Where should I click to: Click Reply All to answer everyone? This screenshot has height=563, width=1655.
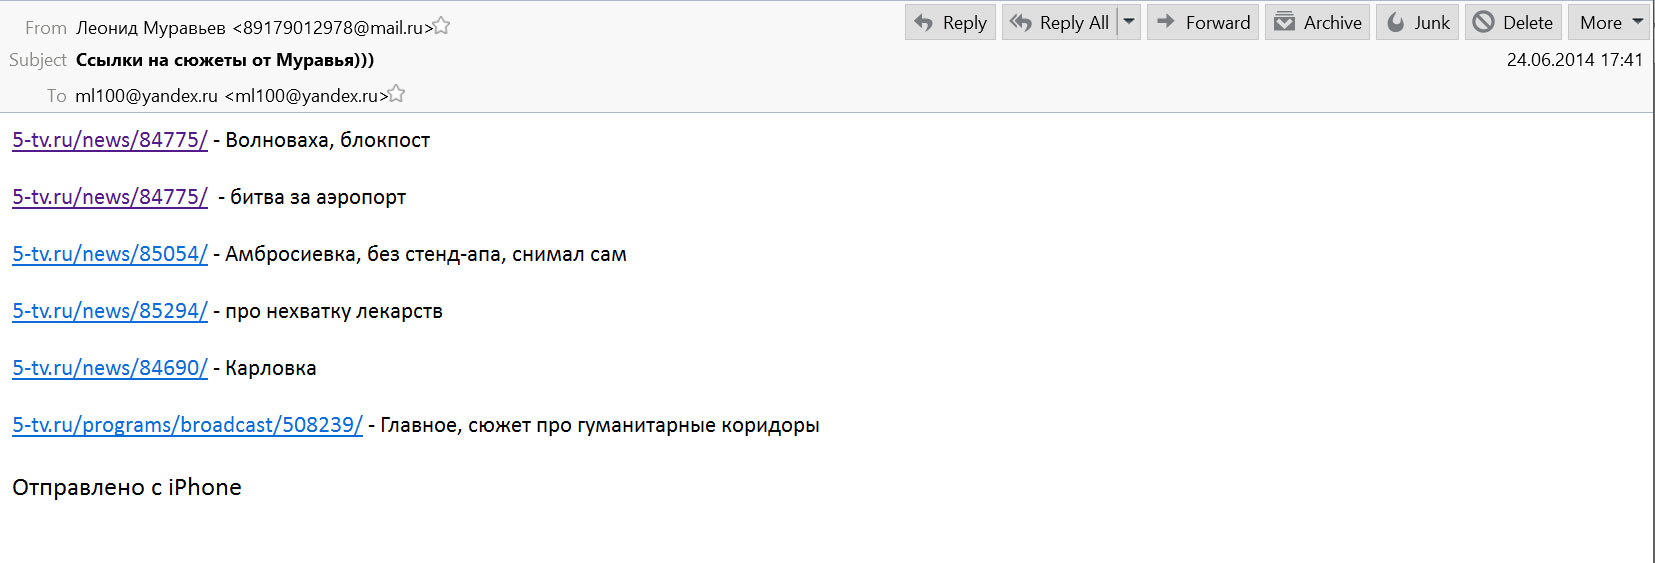click(1060, 22)
